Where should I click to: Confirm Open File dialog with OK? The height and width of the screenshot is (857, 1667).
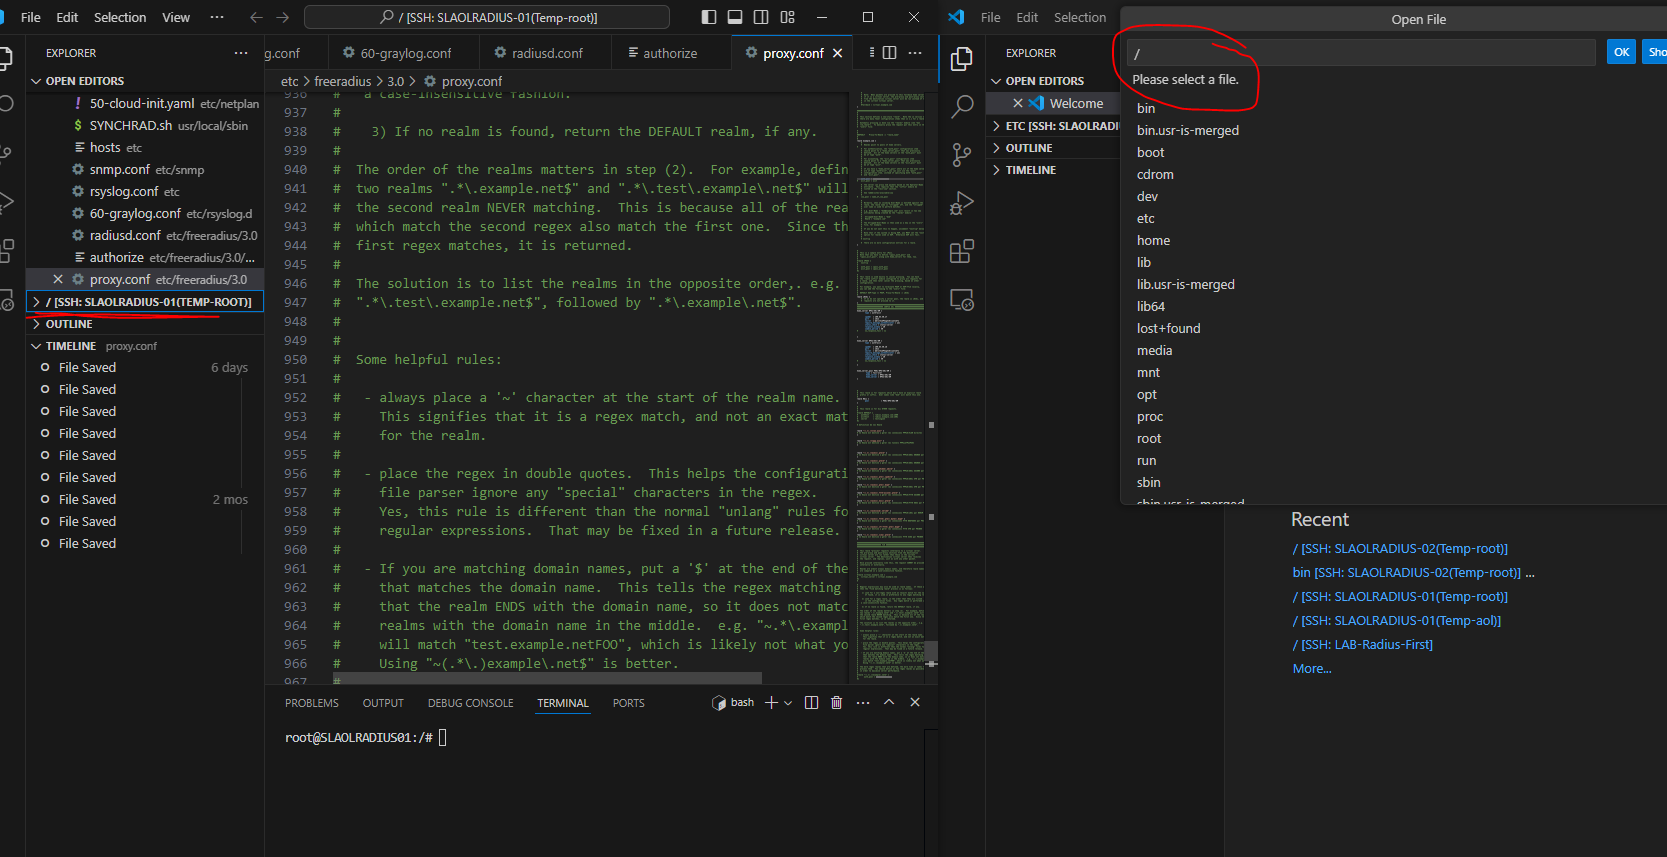[x=1621, y=52]
